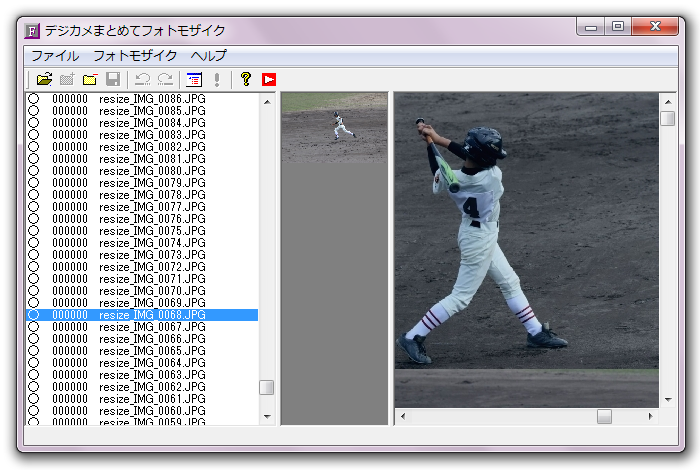The height and width of the screenshot is (470, 700).
Task: Click preview horizontal scrollbar left arrow
Action: (403, 416)
